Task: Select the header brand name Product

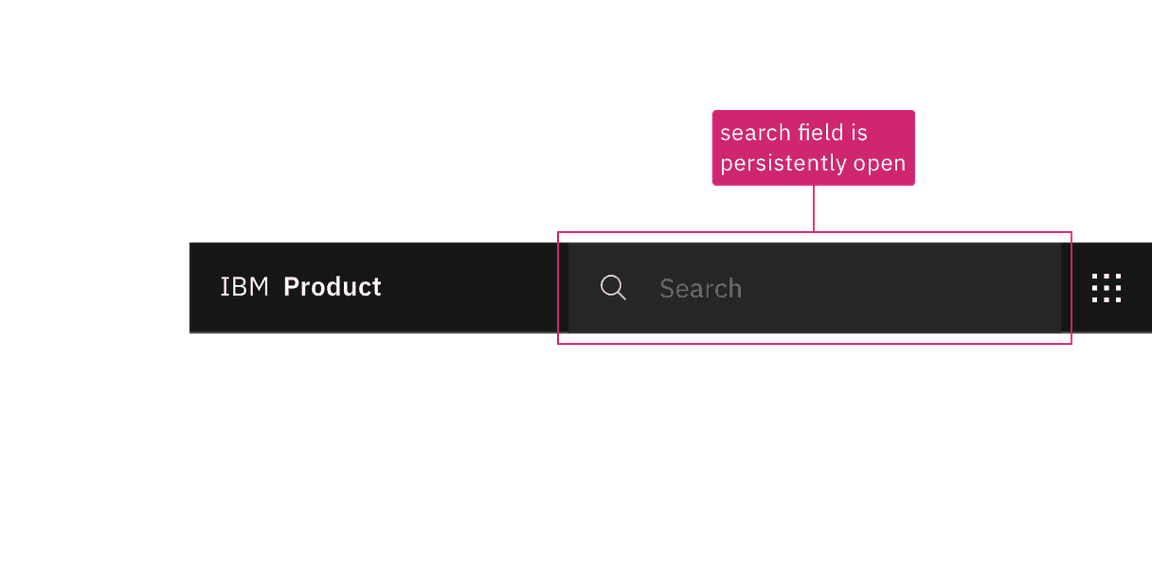Action: click(332, 287)
